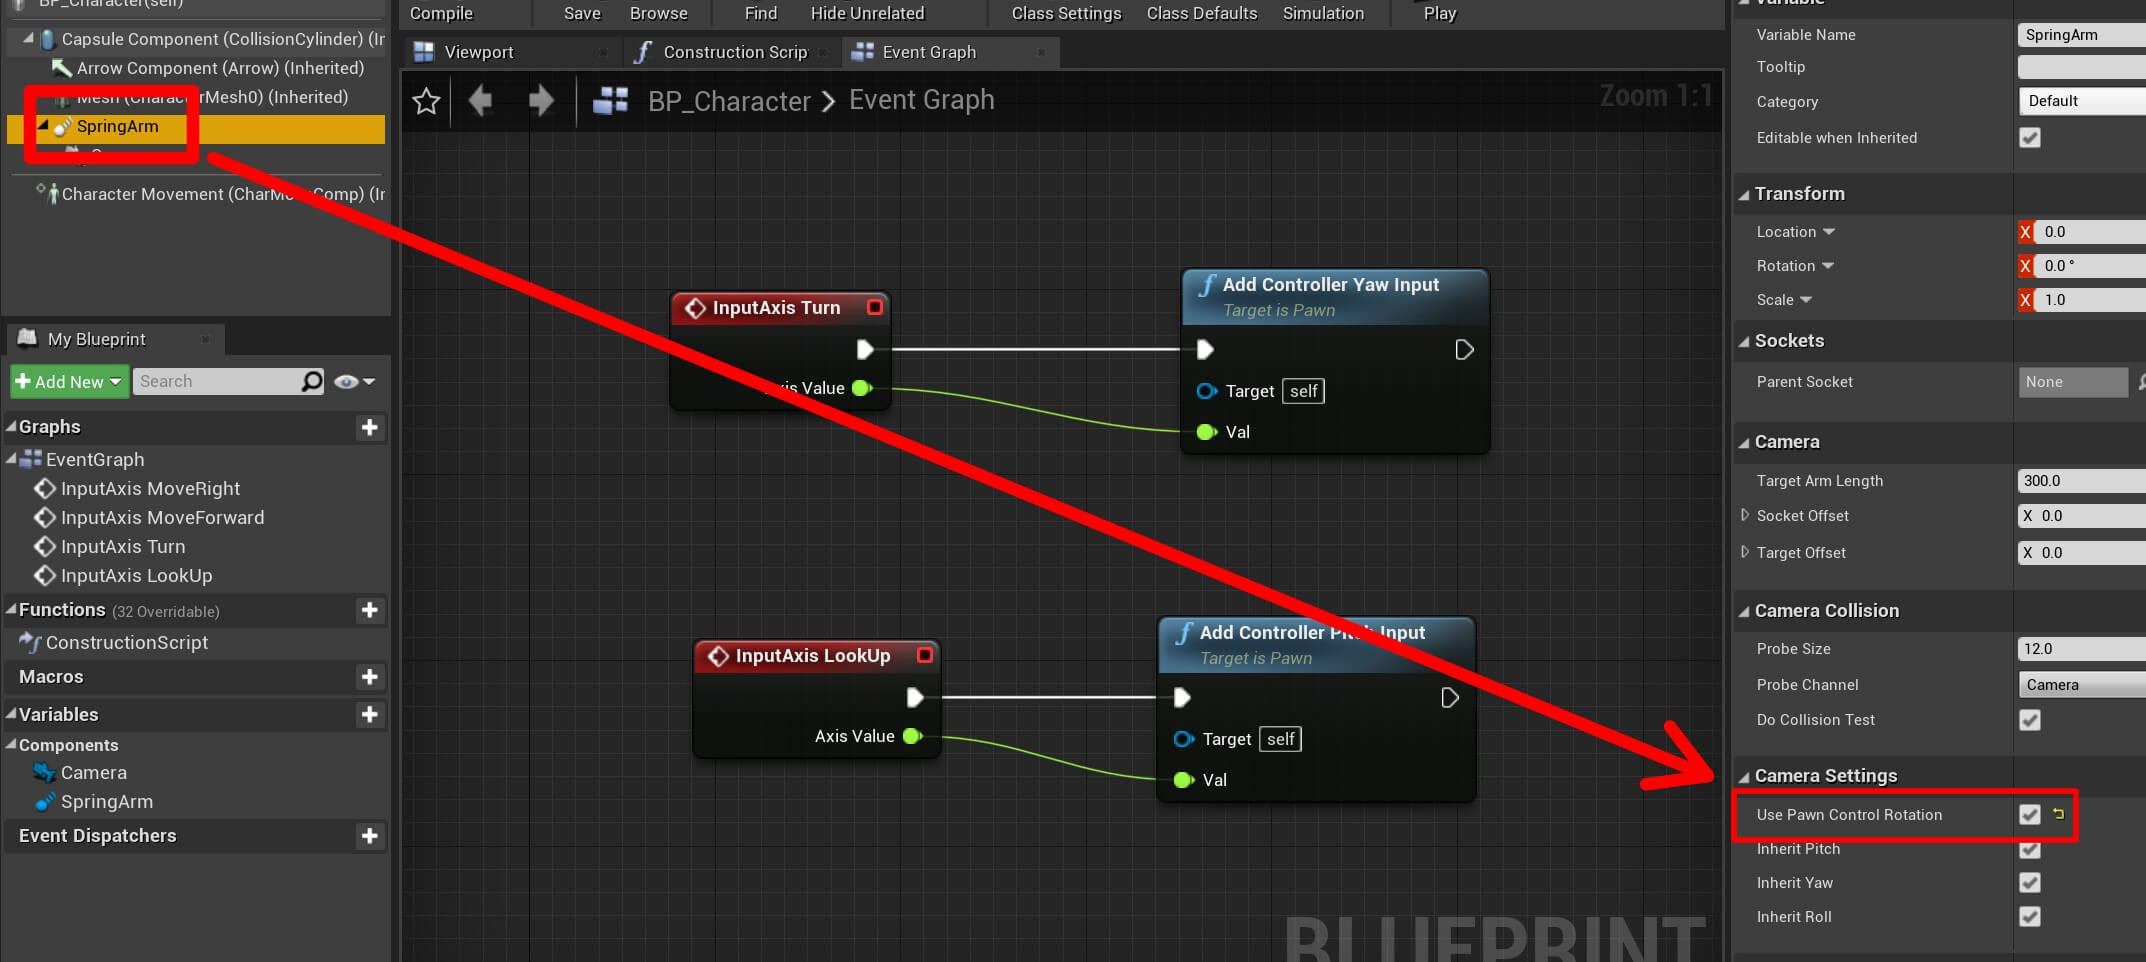Open the Scale type dropdown arrow
The width and height of the screenshot is (2146, 962).
[x=1806, y=300]
